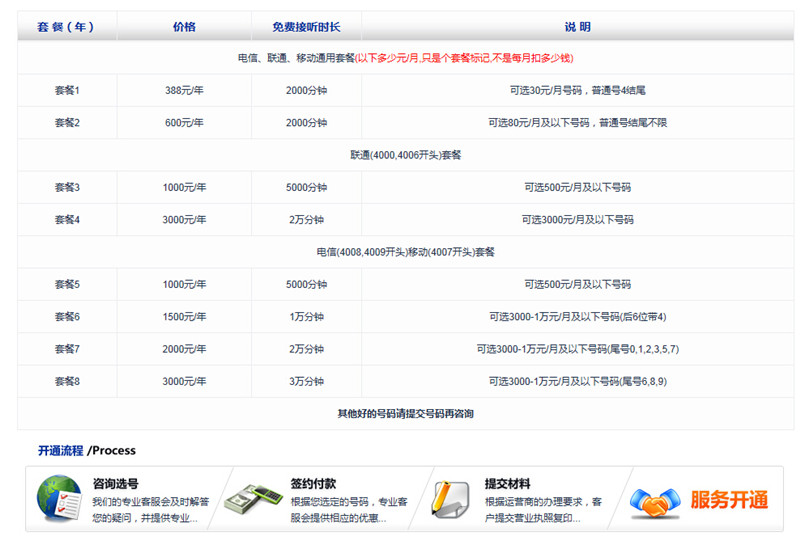Image resolution: width=800 pixels, height=540 pixels.
Task: Click the 开通流程 /Process section title
Action: click(87, 451)
